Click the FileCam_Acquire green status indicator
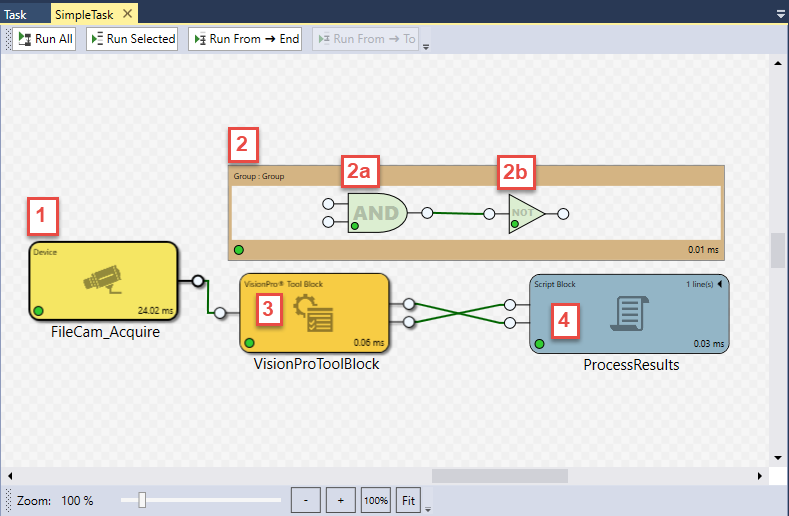Screen dimensions: 789x516 tap(38, 310)
